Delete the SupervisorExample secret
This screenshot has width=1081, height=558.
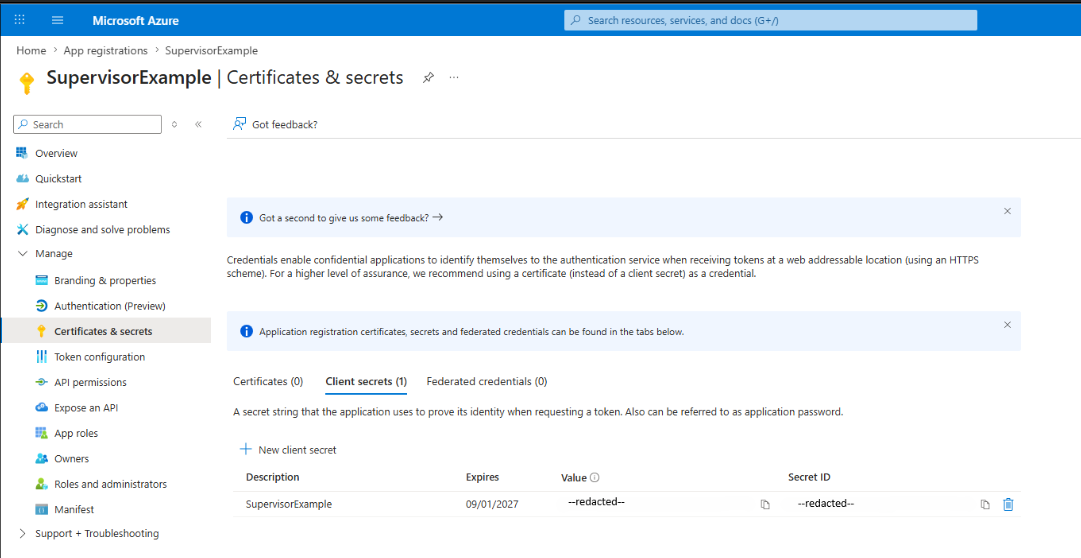tap(1008, 504)
